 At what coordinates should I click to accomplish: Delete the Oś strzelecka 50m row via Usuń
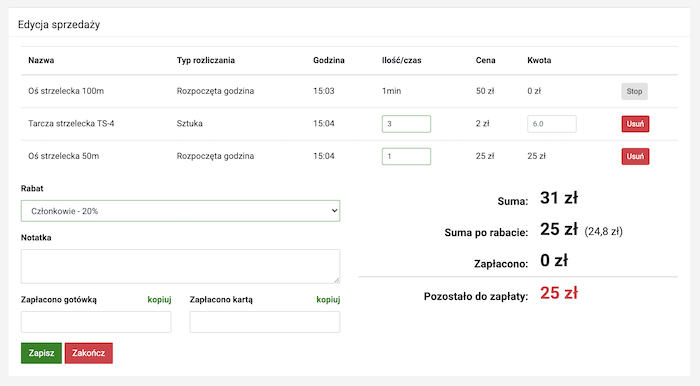[635, 156]
